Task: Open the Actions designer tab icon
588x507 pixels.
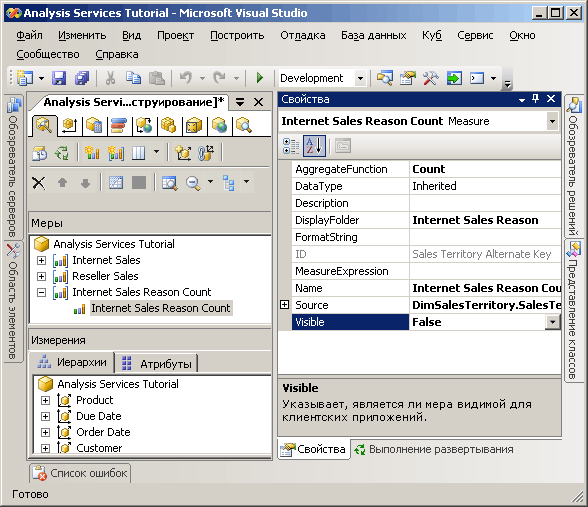Action: tap(144, 125)
